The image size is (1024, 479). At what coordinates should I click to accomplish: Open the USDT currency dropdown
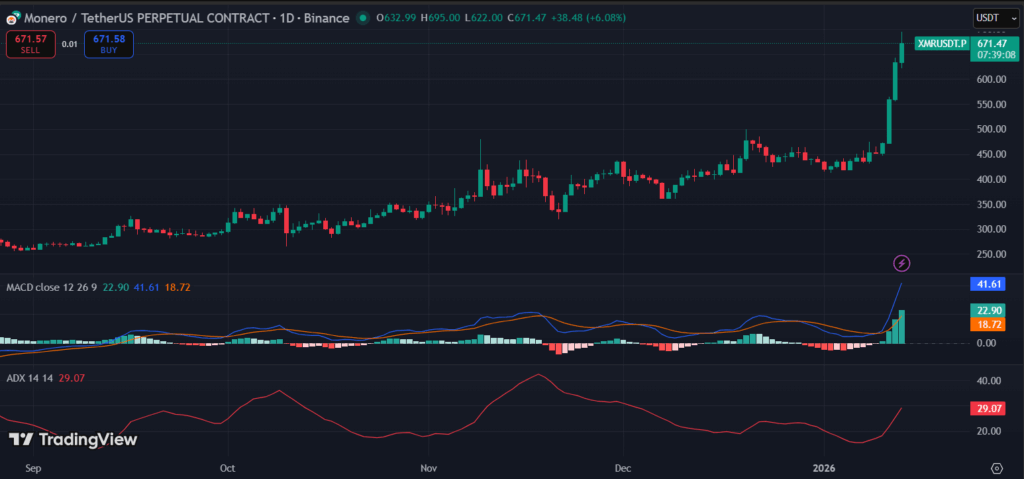(992, 18)
